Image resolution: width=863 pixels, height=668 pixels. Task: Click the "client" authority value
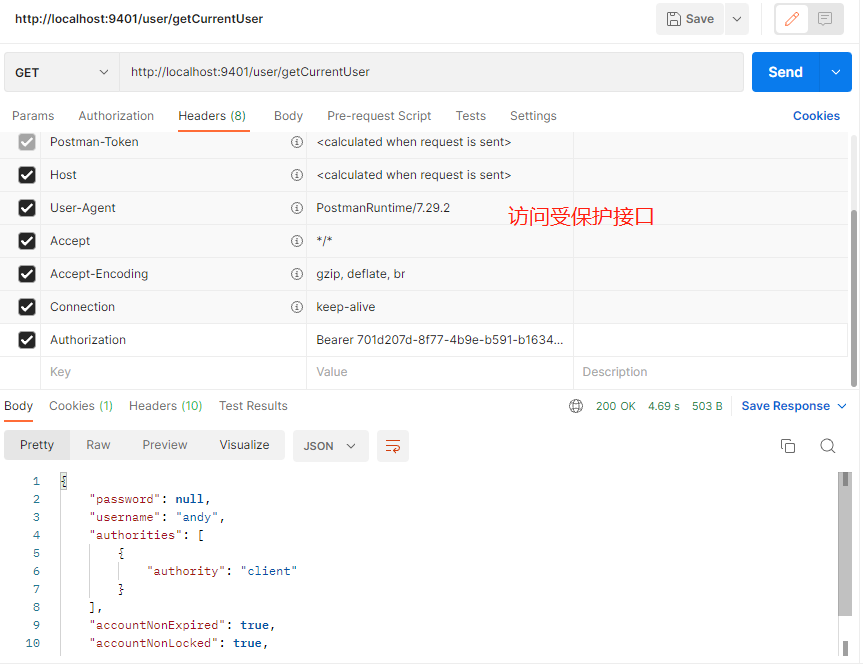pyautogui.click(x=269, y=571)
